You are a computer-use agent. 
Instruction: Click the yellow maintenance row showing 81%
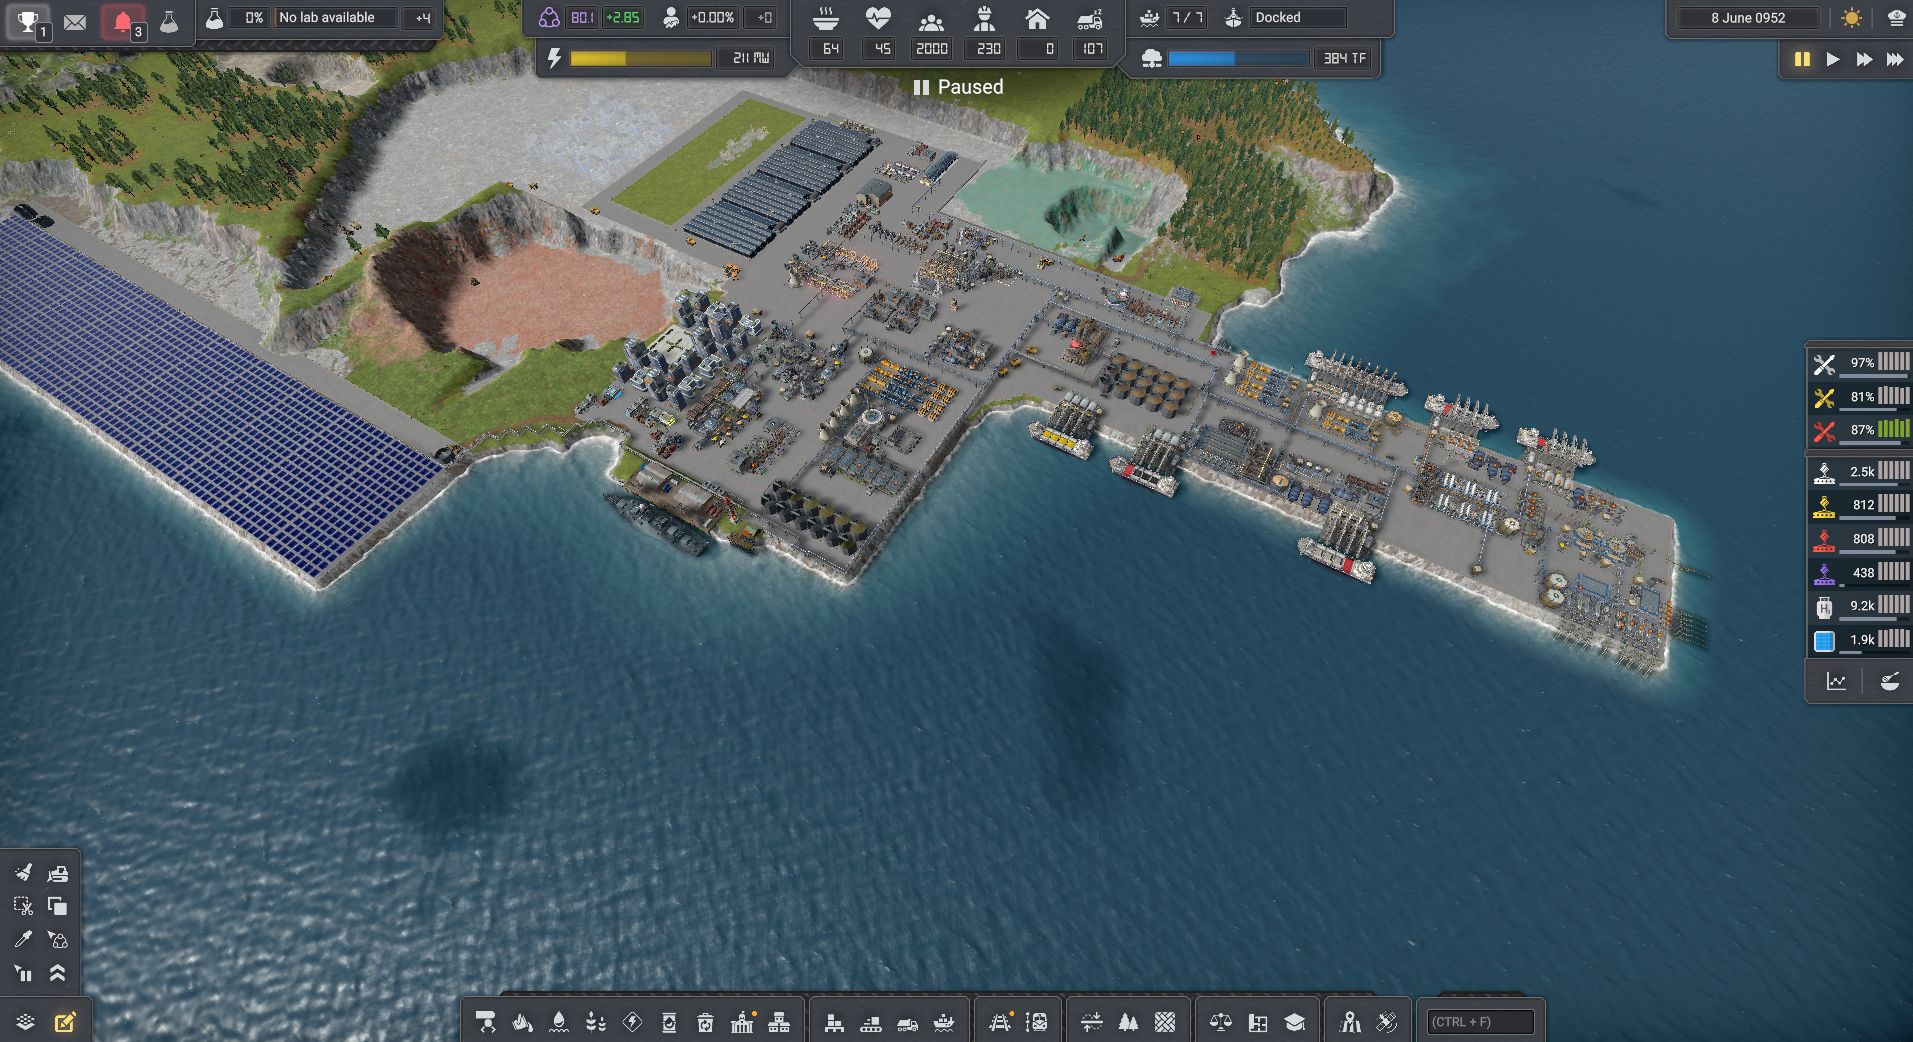point(1860,397)
